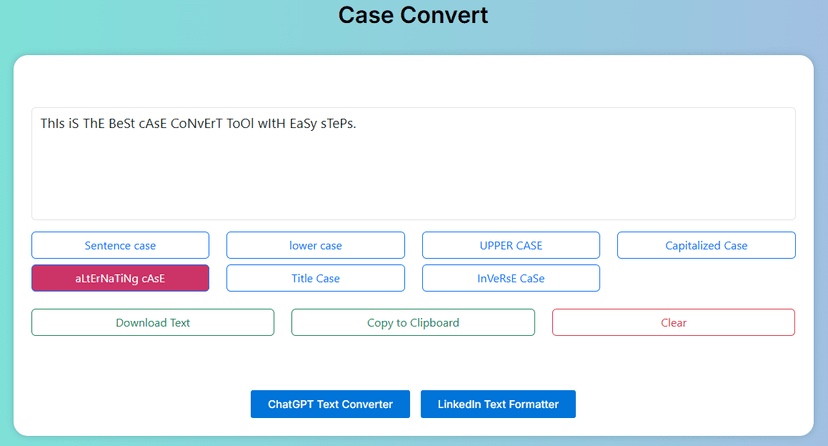Click the empty area inside the text box
The width and height of the screenshot is (828, 446).
(413, 180)
